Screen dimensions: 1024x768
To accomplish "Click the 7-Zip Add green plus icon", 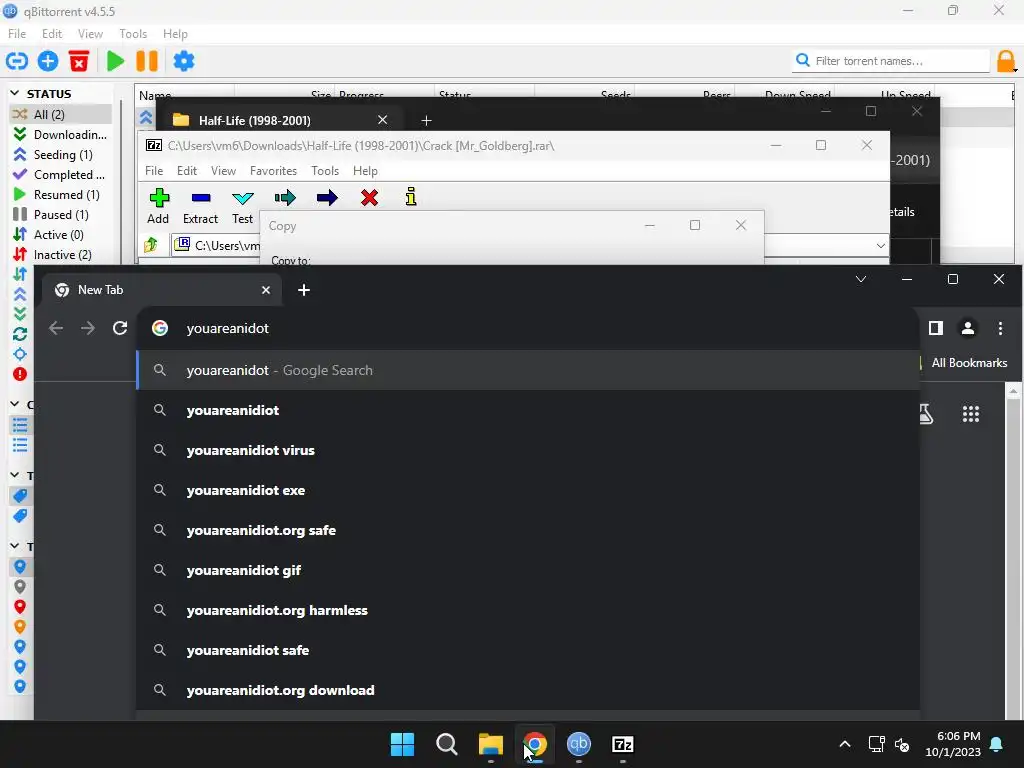I will coord(159,197).
